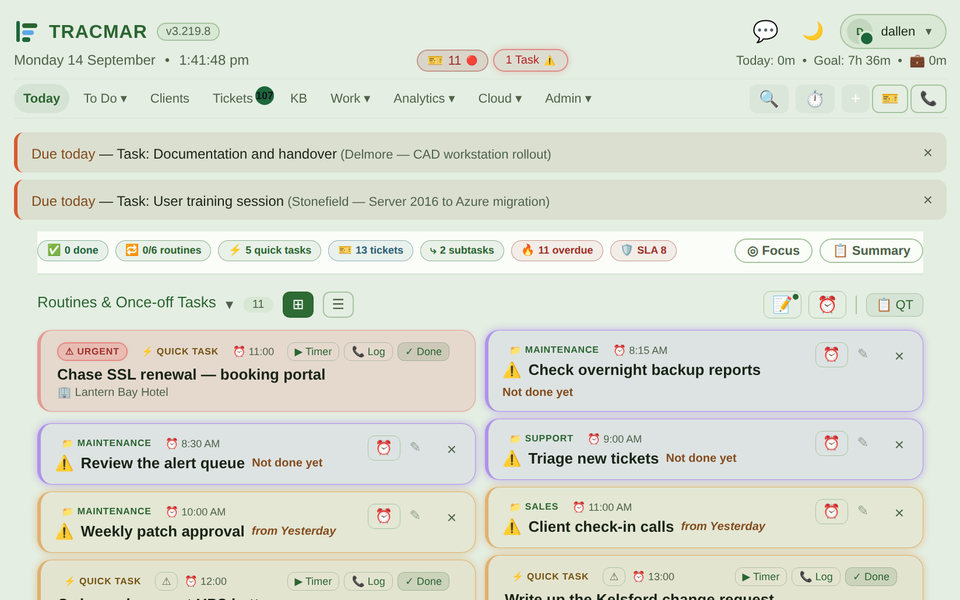Click the new ticket icon in navbar
This screenshot has width=960, height=600.
tap(890, 99)
